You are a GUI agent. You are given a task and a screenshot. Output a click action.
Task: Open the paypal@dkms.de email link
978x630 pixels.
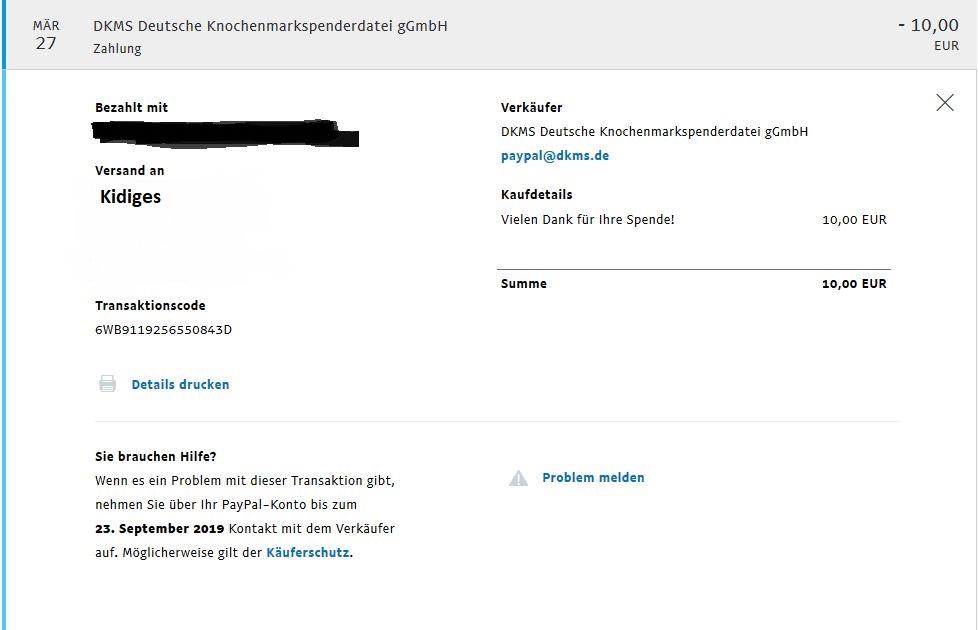pyautogui.click(x=555, y=156)
